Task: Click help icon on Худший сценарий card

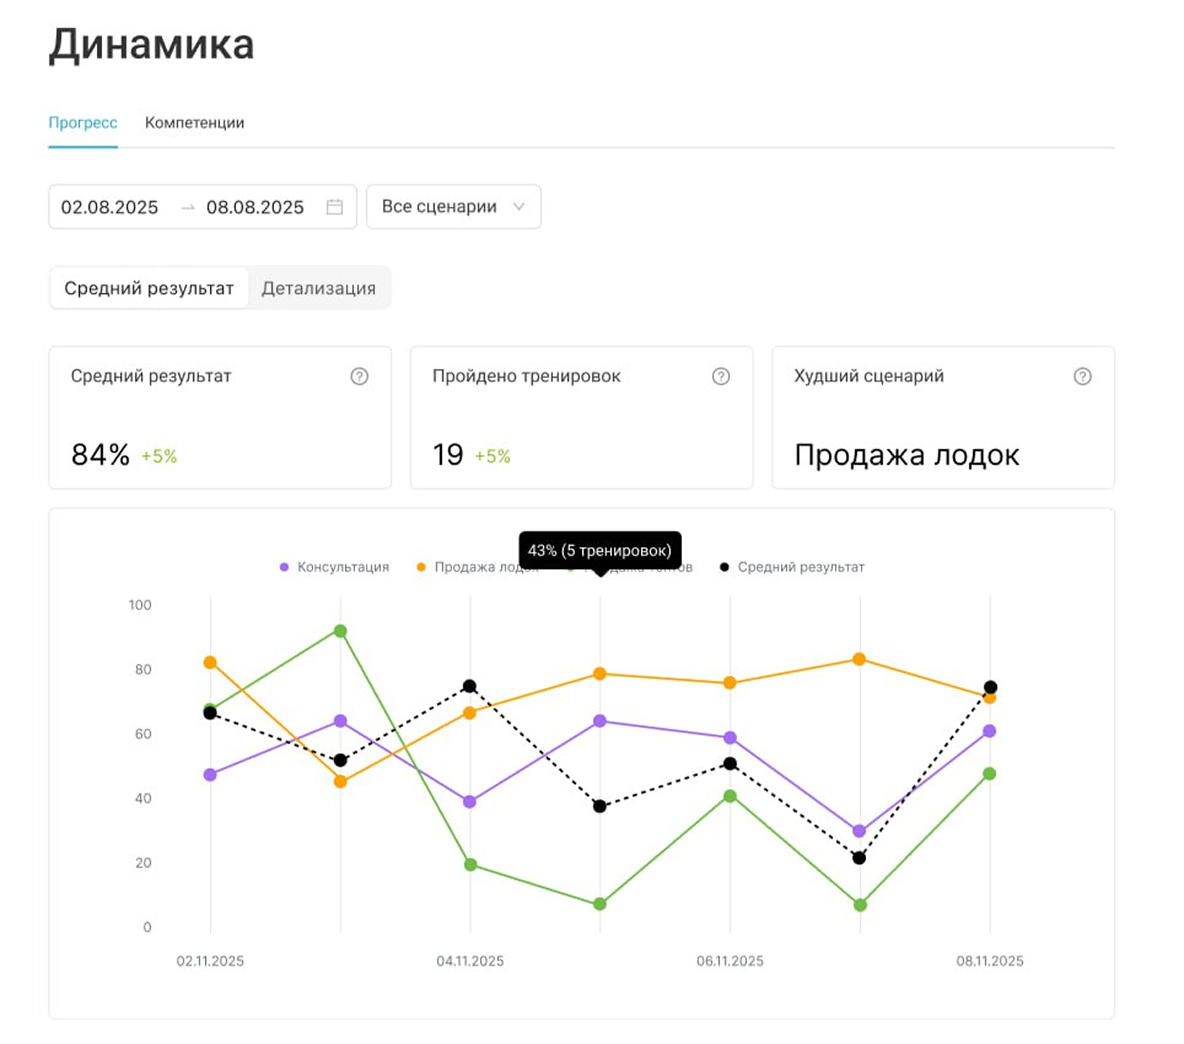Action: (1083, 376)
